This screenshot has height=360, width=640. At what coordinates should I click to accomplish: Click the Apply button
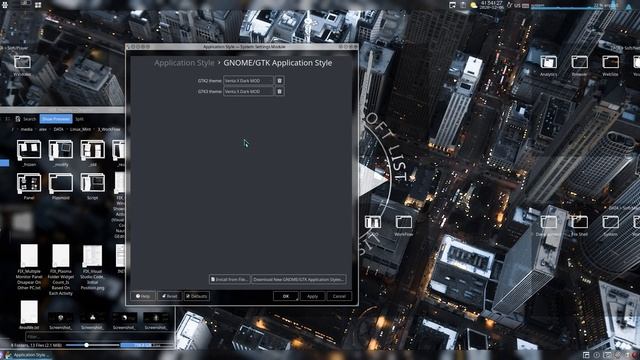click(312, 296)
